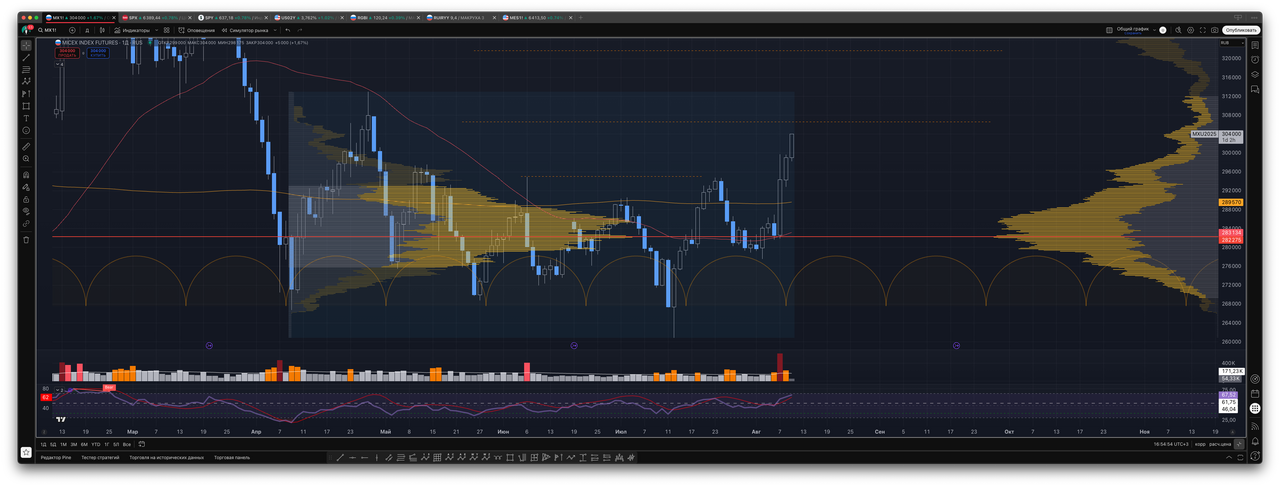Screen dimensions: 1280x487
Task: Click the red ПРОДАТЬ sell button
Action: [x=67, y=53]
